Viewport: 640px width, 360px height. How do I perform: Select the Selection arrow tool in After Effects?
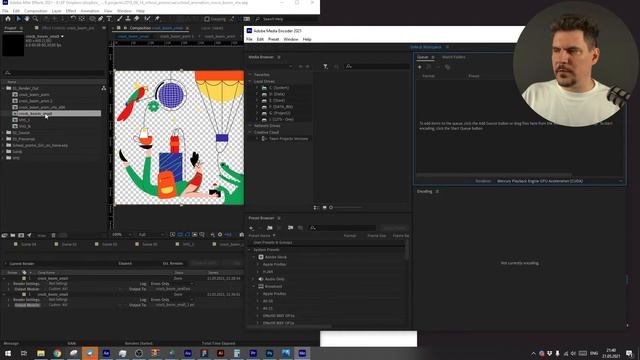tap(18, 19)
